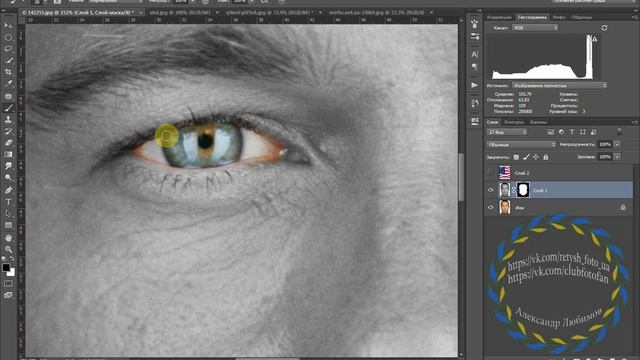Select the History Brush tool
This screenshot has height=360, width=640.
8,131
